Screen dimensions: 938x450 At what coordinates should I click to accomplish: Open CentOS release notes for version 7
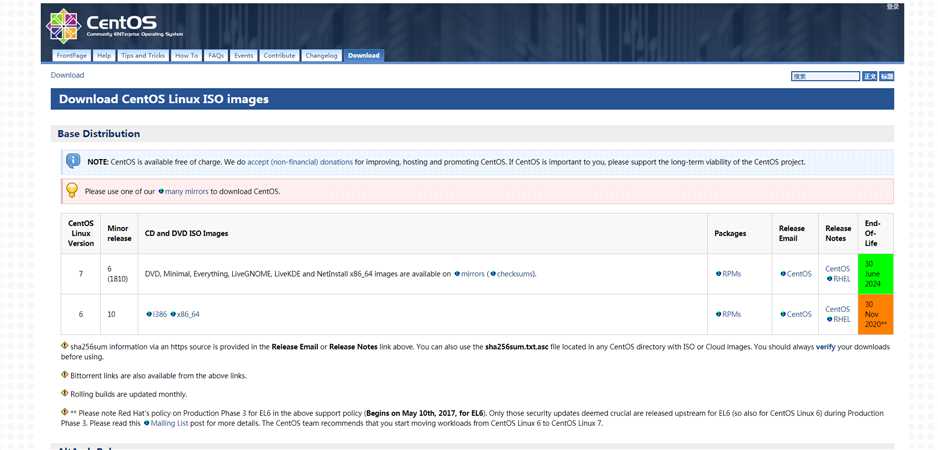tap(838, 269)
